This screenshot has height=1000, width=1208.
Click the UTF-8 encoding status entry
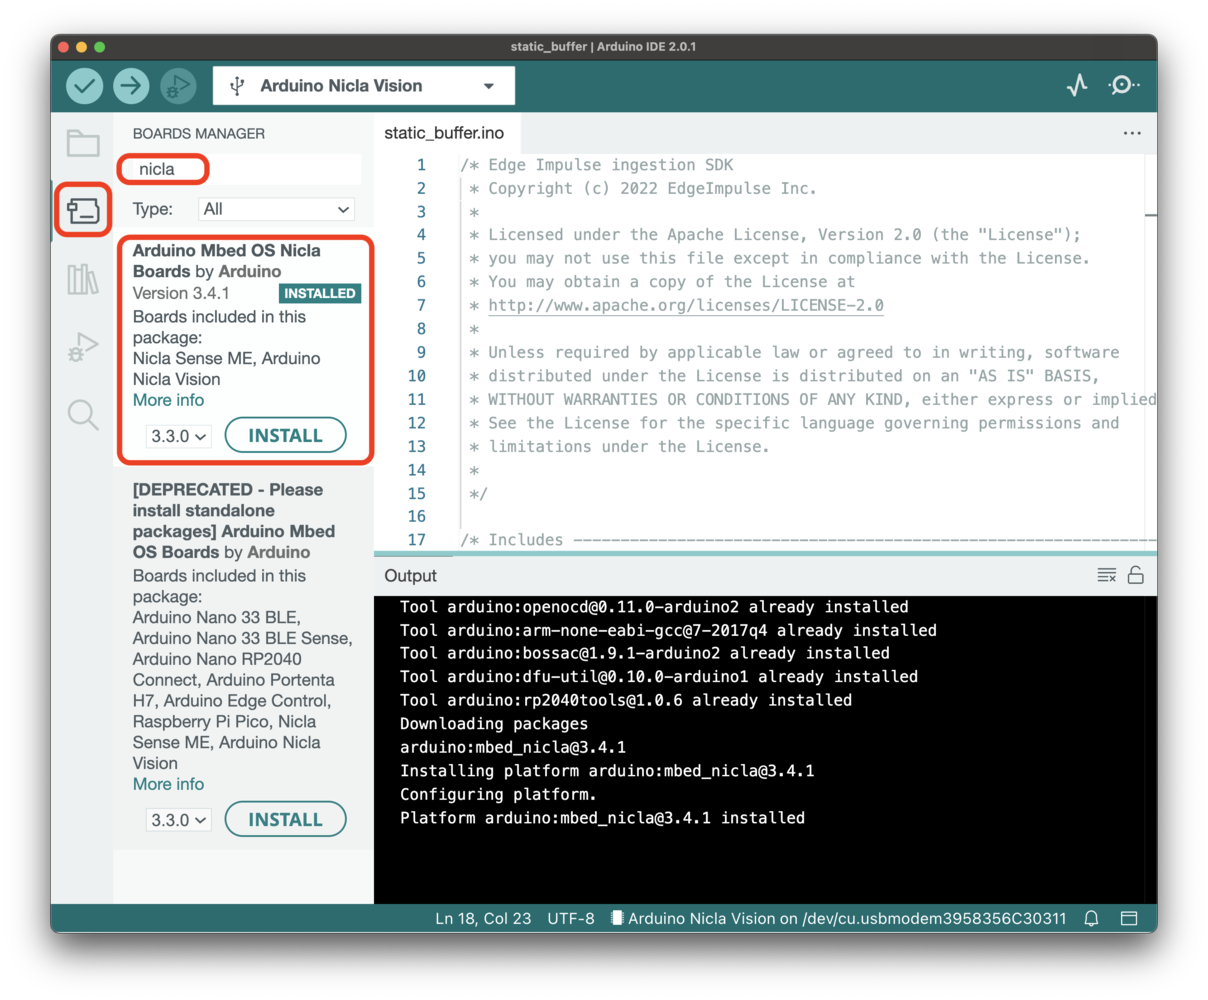coord(571,918)
